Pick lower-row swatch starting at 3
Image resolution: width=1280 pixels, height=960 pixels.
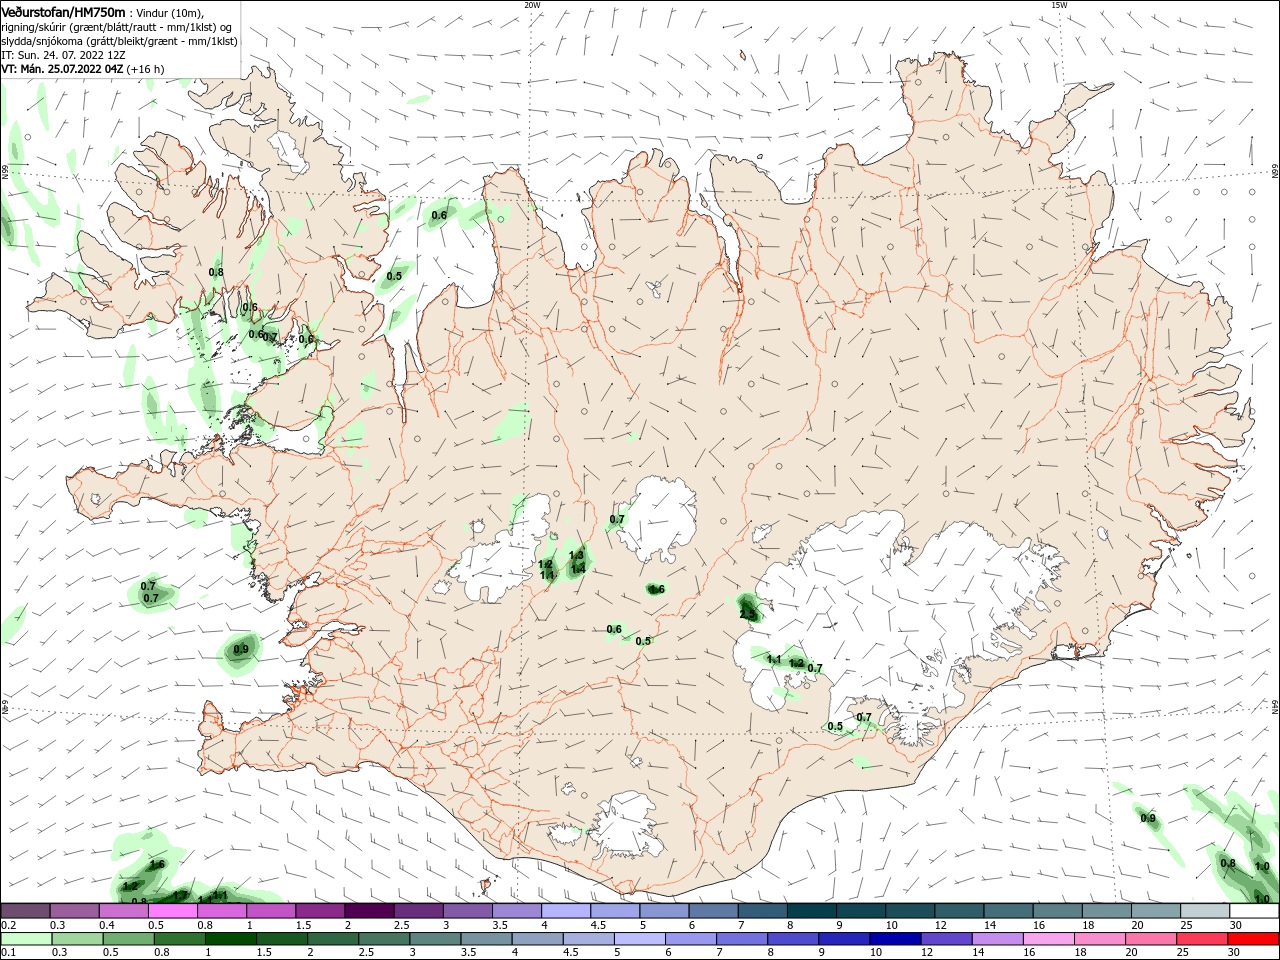coord(436,939)
